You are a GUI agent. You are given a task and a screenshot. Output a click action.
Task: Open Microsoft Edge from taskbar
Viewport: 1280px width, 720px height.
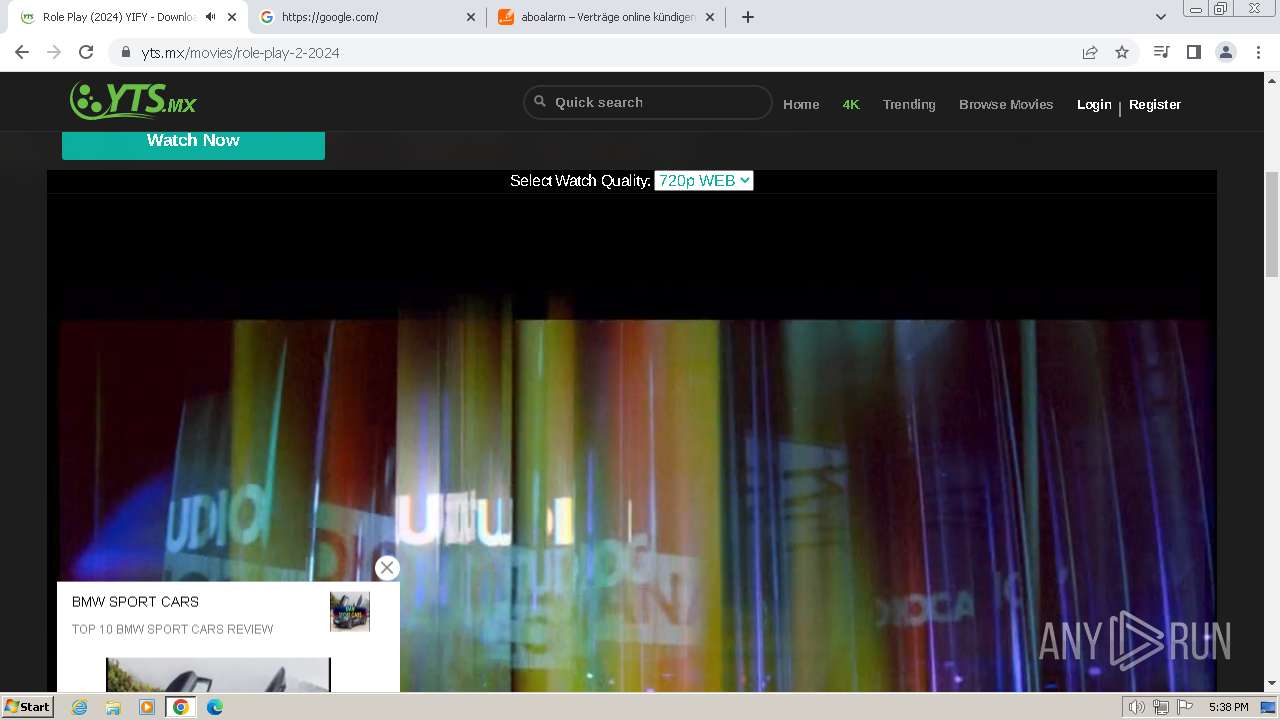(x=215, y=707)
